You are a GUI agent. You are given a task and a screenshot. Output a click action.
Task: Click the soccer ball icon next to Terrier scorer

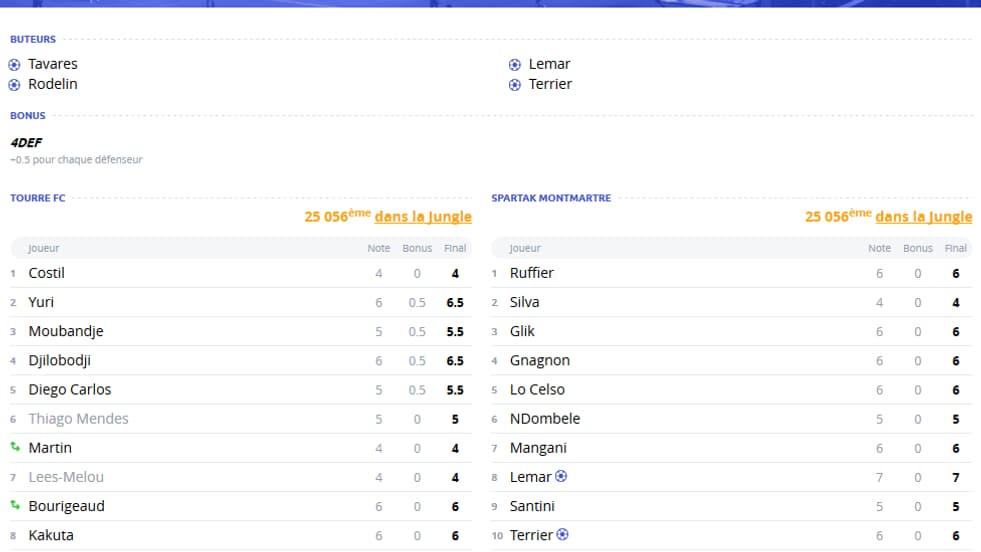(x=514, y=84)
